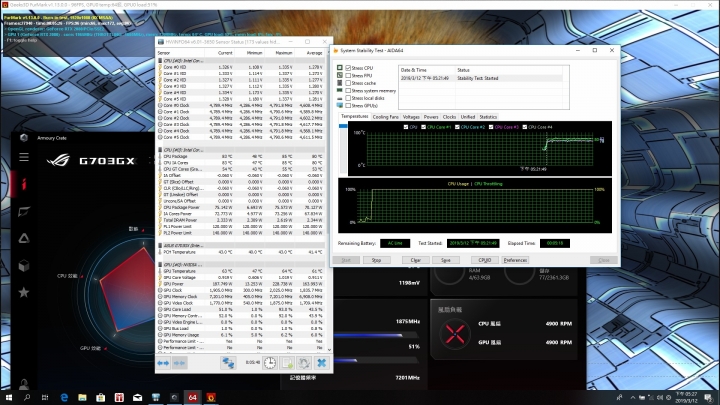
Task: Enable Stress cache checkbox
Action: (x=348, y=83)
